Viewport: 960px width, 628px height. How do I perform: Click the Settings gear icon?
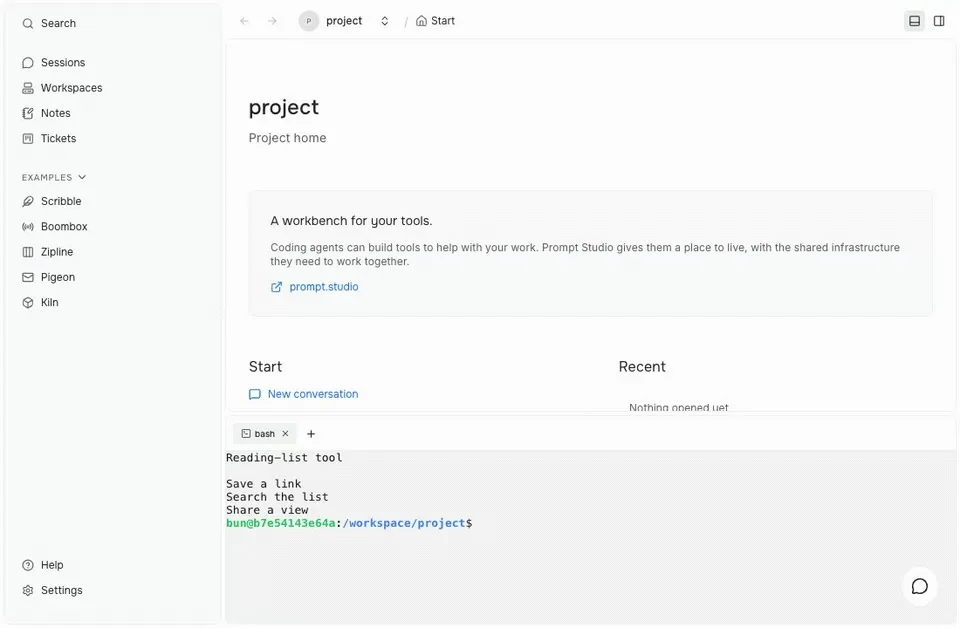pos(28,591)
